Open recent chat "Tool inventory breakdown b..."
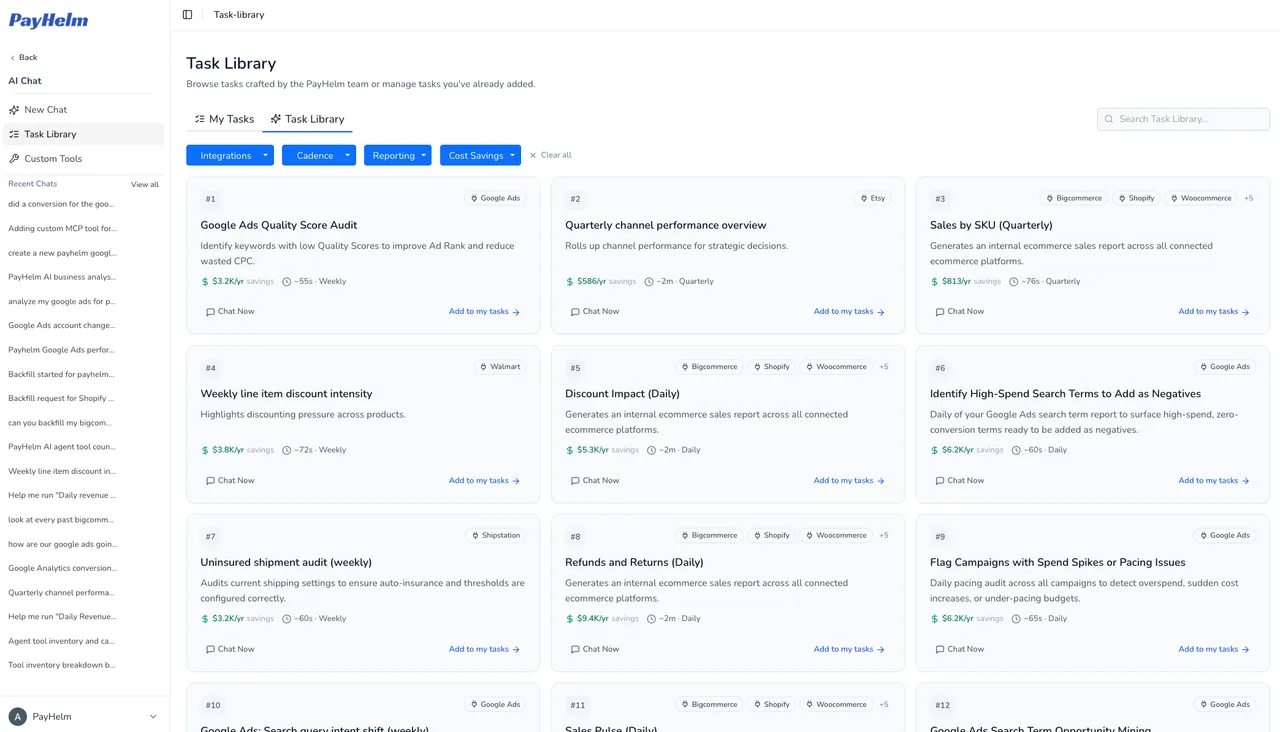 62,666
